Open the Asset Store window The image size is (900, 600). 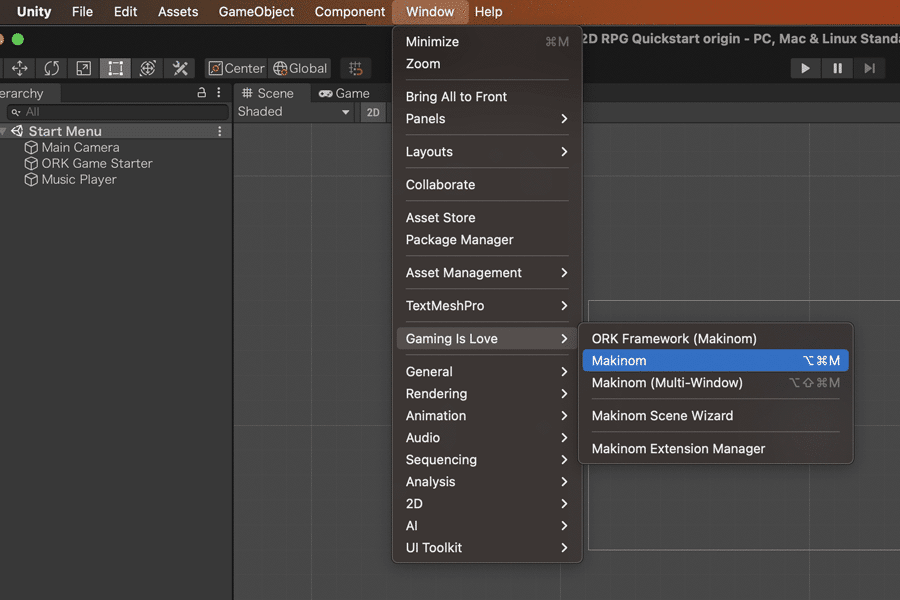point(487,218)
